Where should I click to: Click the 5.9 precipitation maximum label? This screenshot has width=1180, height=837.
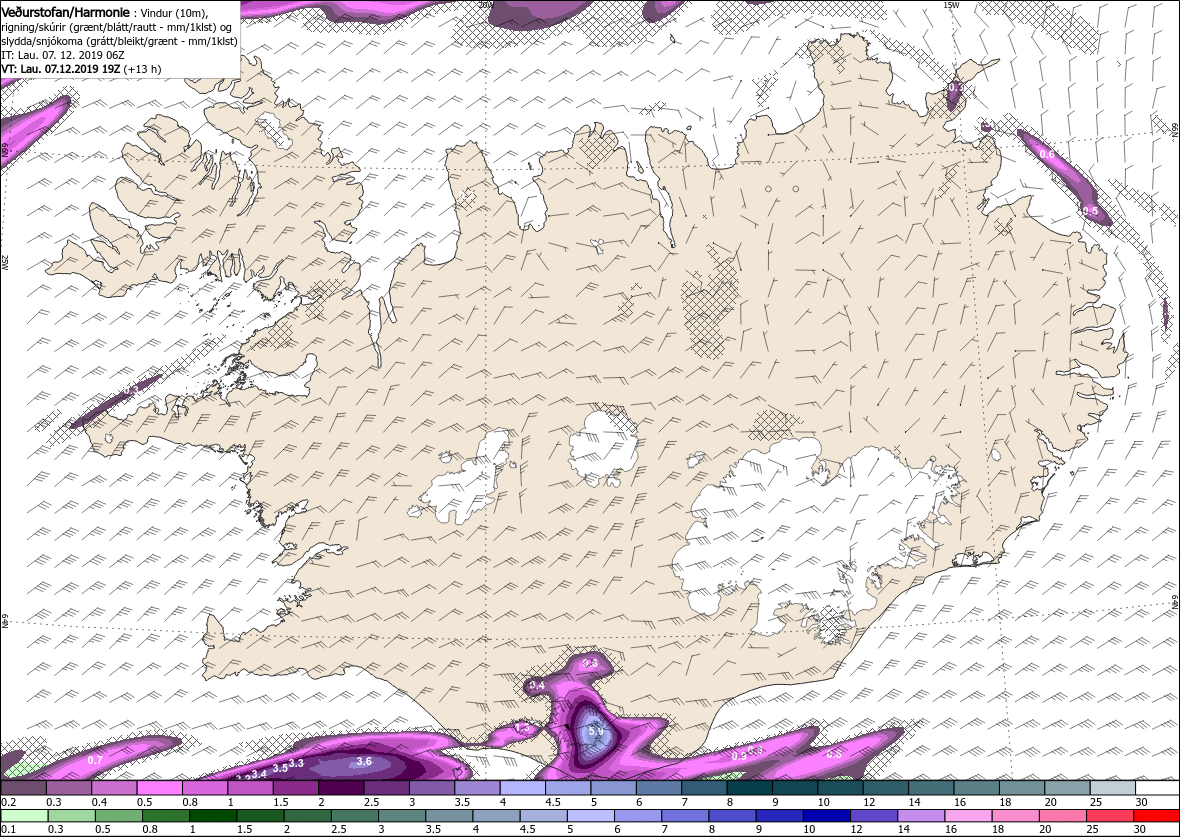click(596, 731)
